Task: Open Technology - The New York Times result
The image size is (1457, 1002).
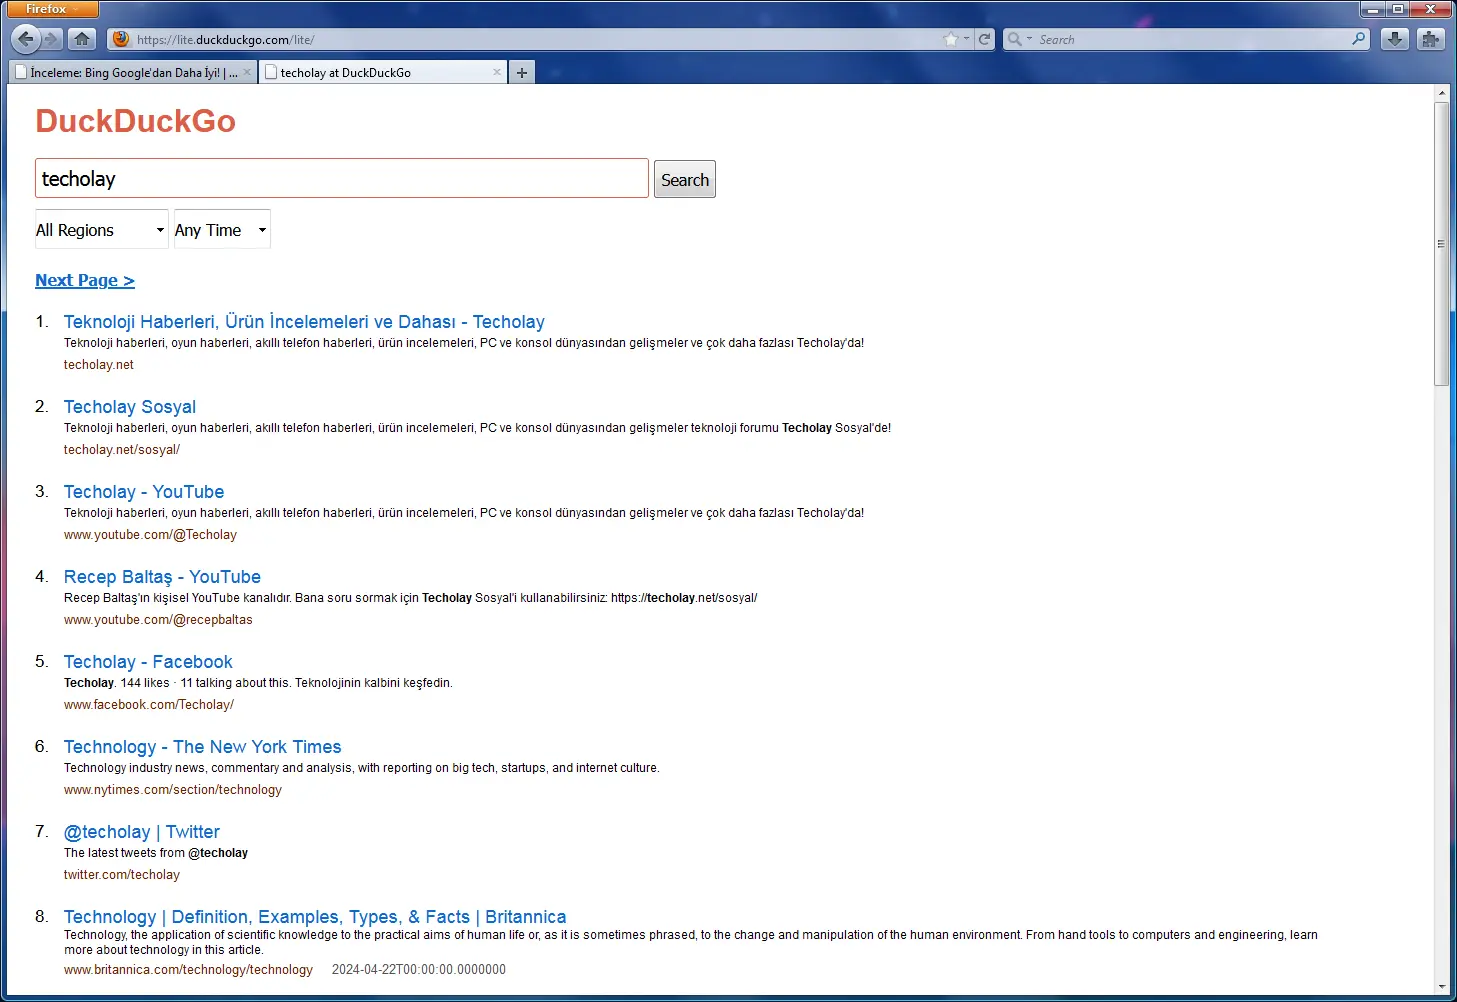Action: click(x=203, y=747)
